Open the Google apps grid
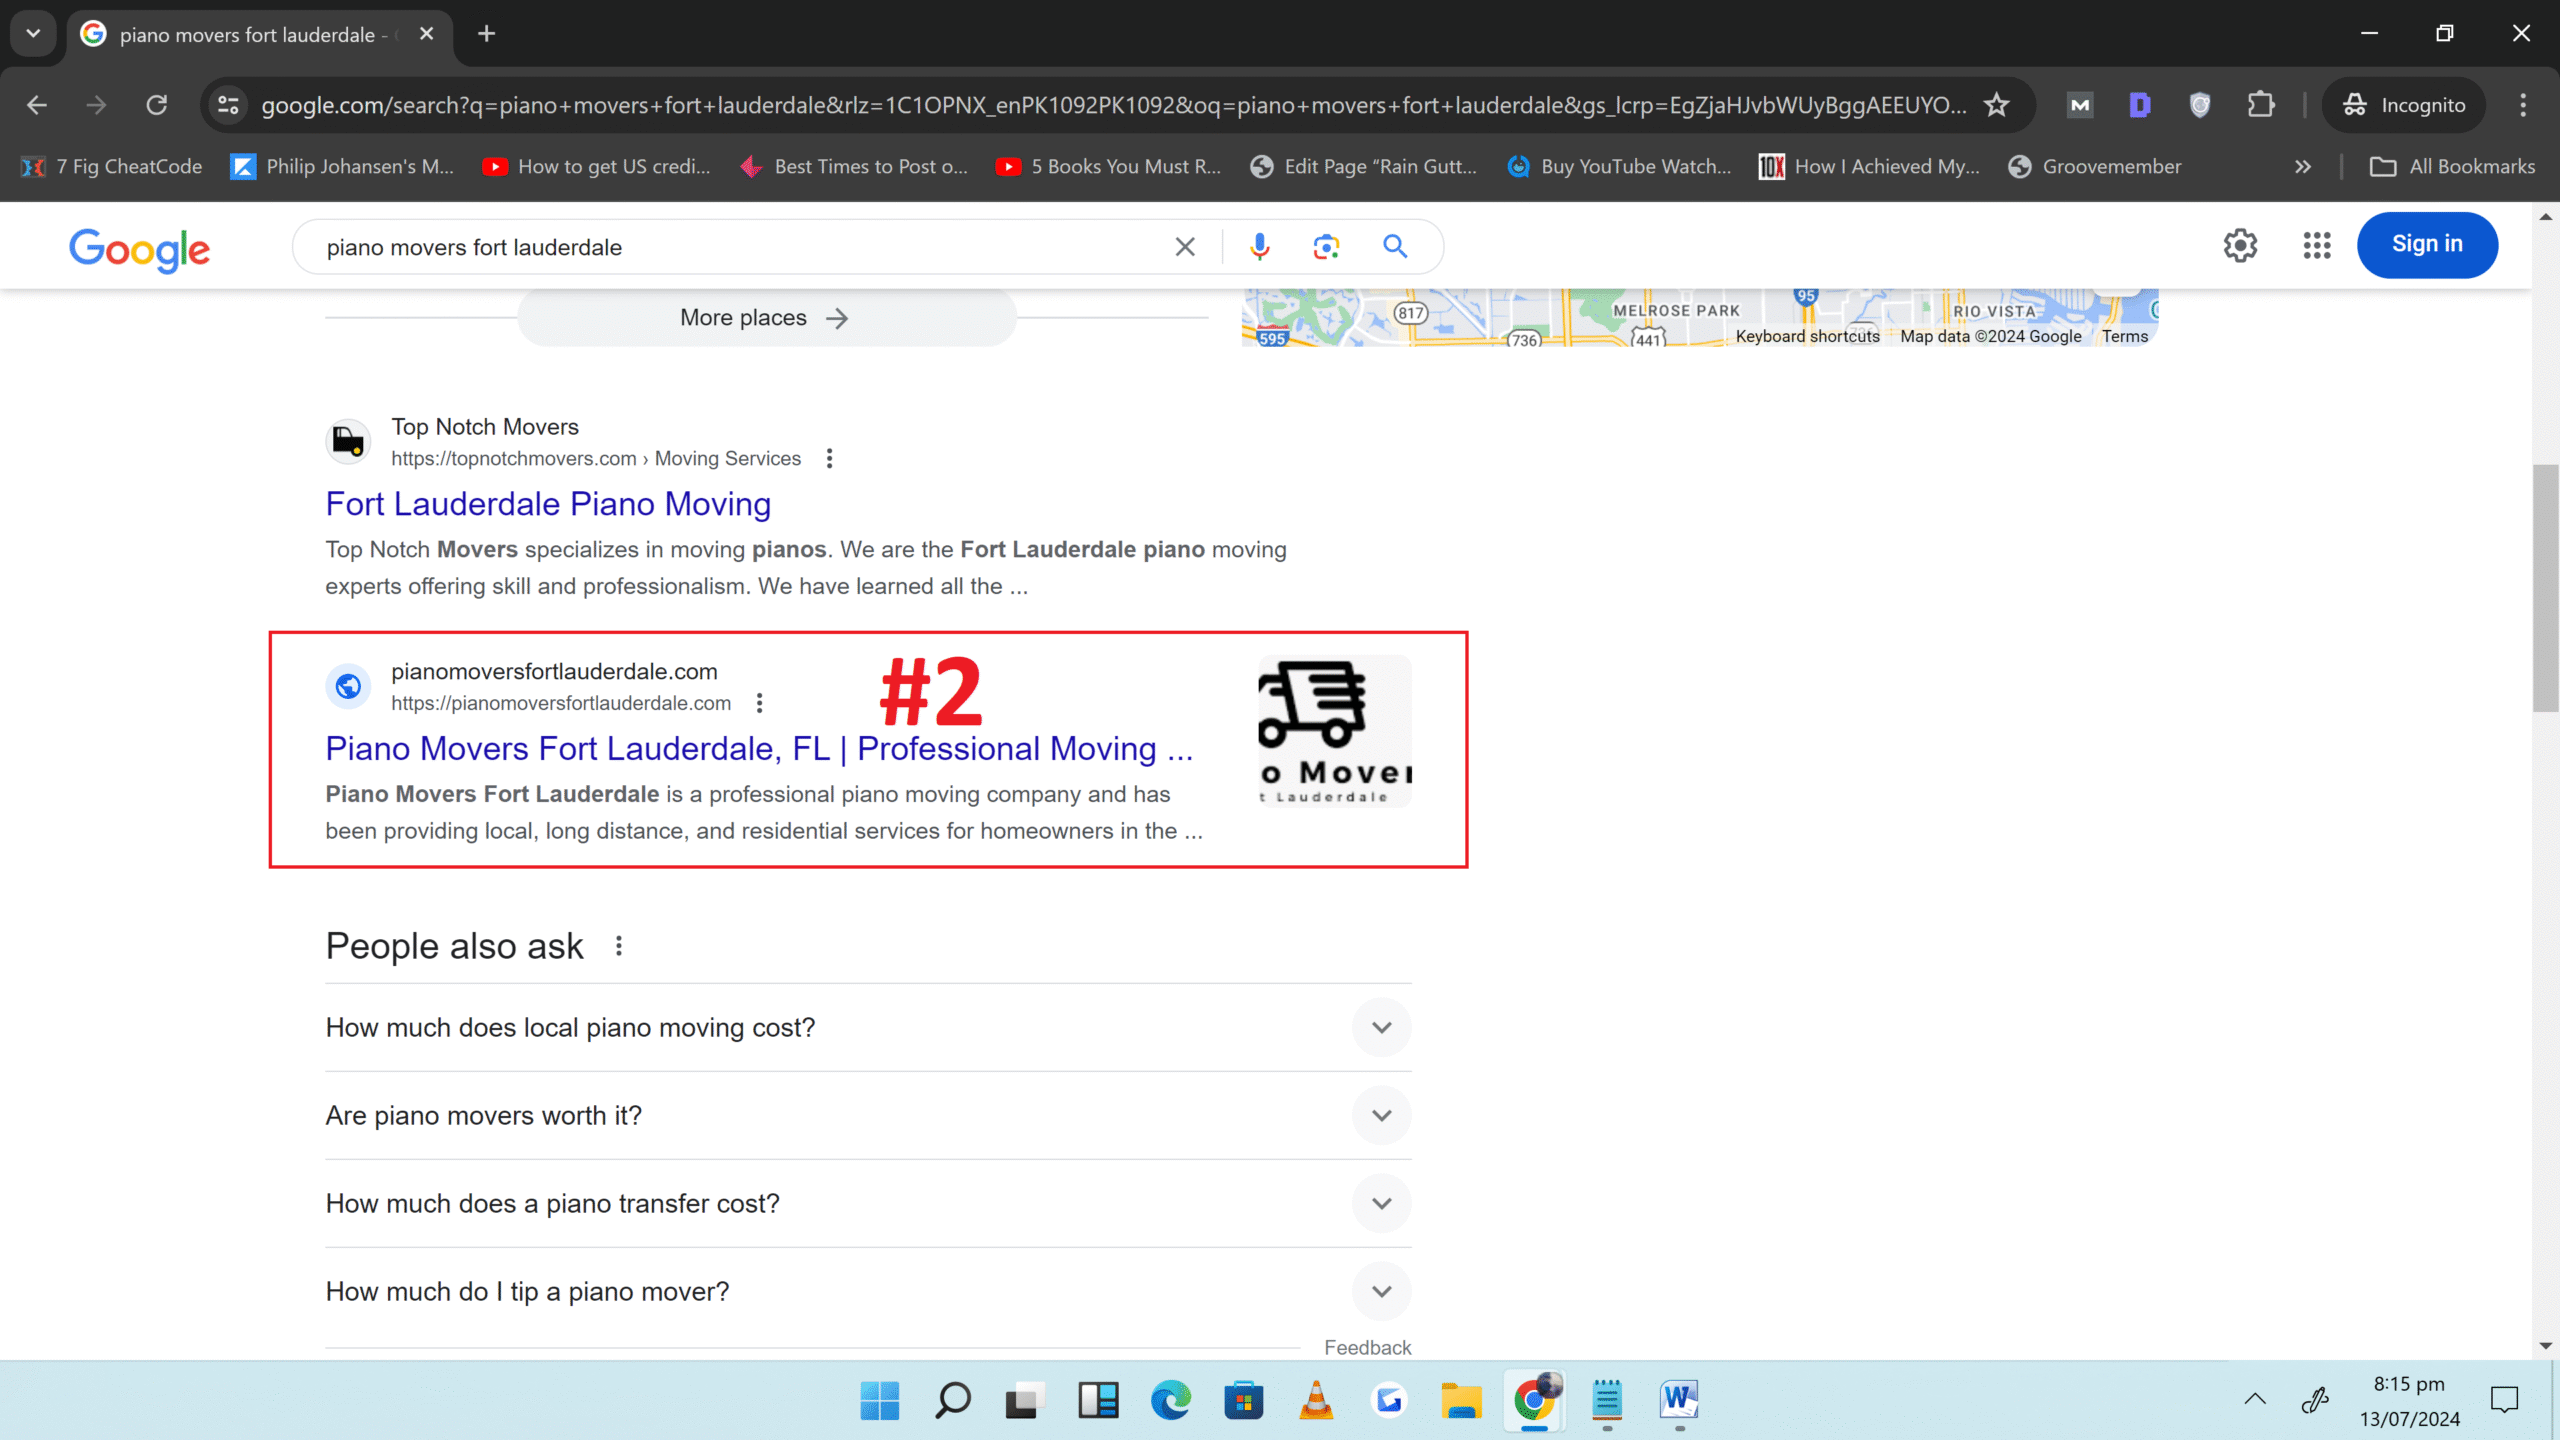Viewport: 2560px width, 1440px height. (2317, 245)
